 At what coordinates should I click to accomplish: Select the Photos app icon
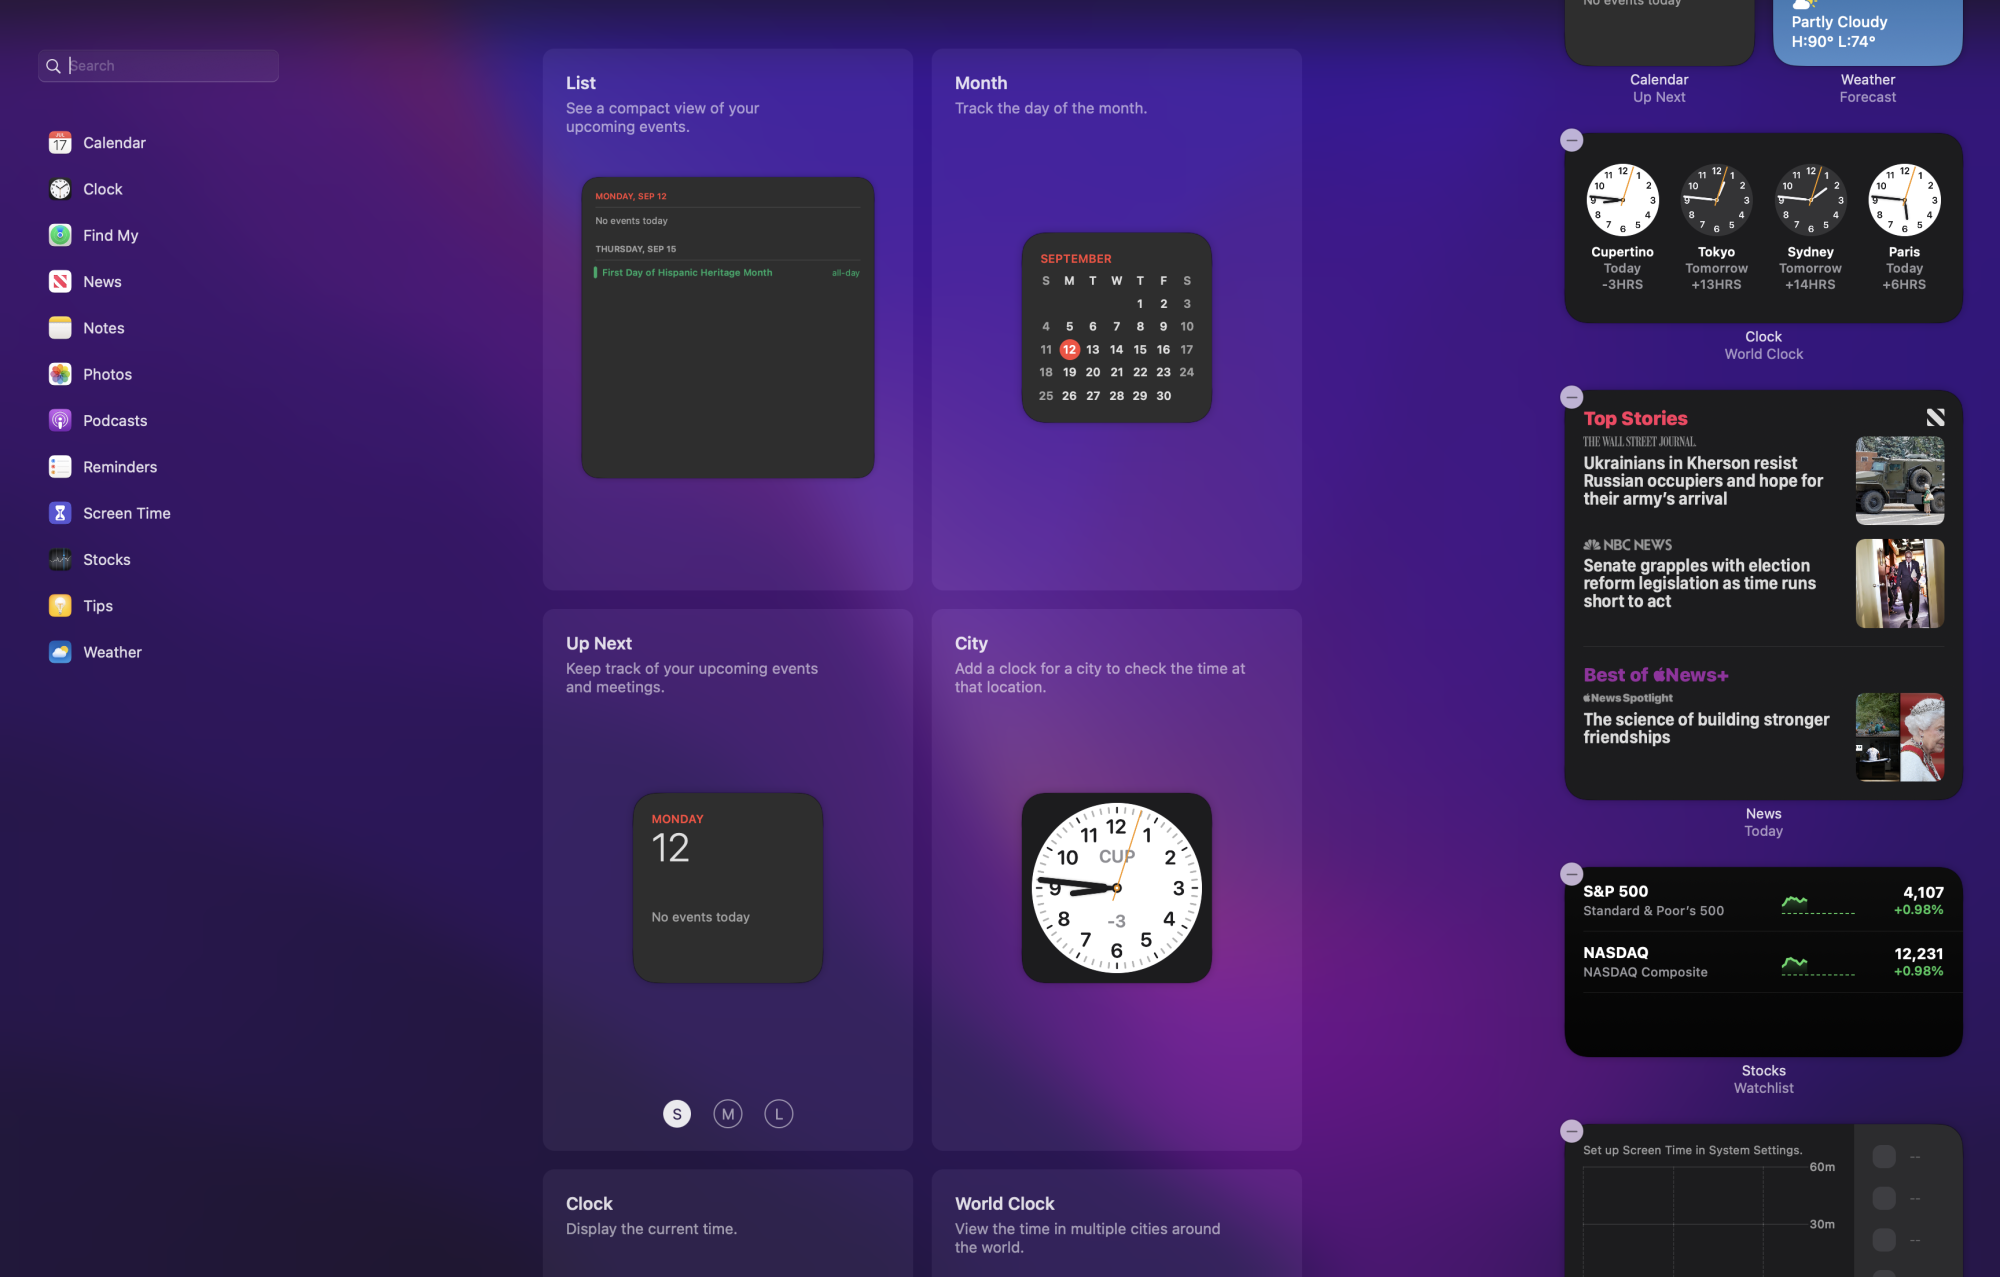tap(60, 374)
